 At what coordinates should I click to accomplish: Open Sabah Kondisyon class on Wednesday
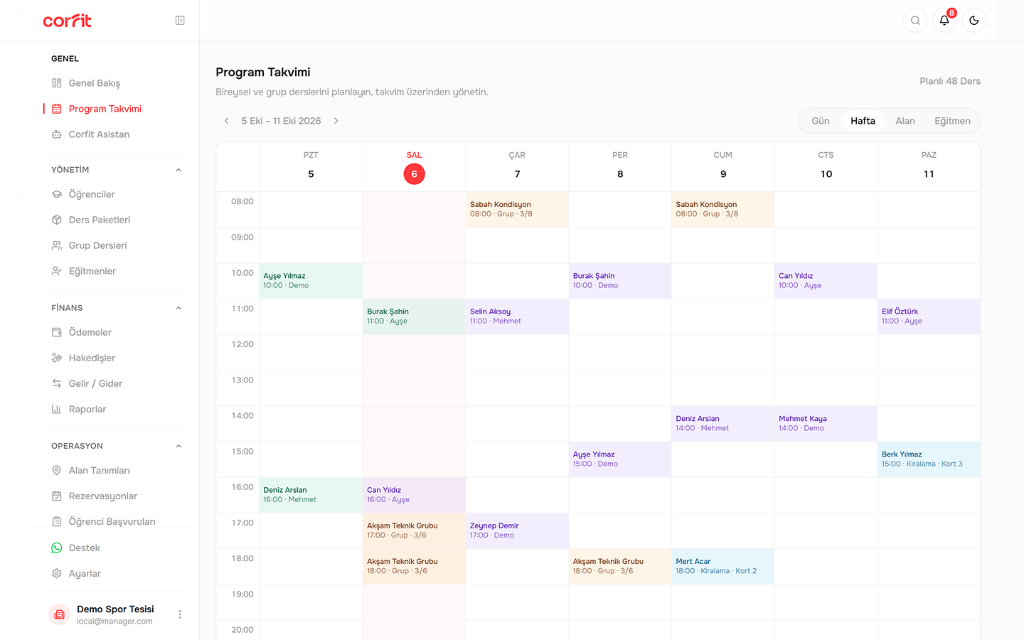[517, 210]
